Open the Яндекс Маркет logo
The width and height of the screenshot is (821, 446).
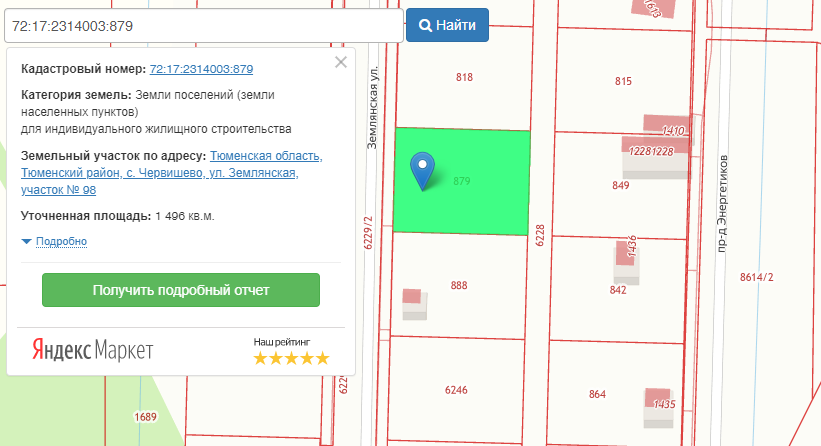(x=93, y=350)
